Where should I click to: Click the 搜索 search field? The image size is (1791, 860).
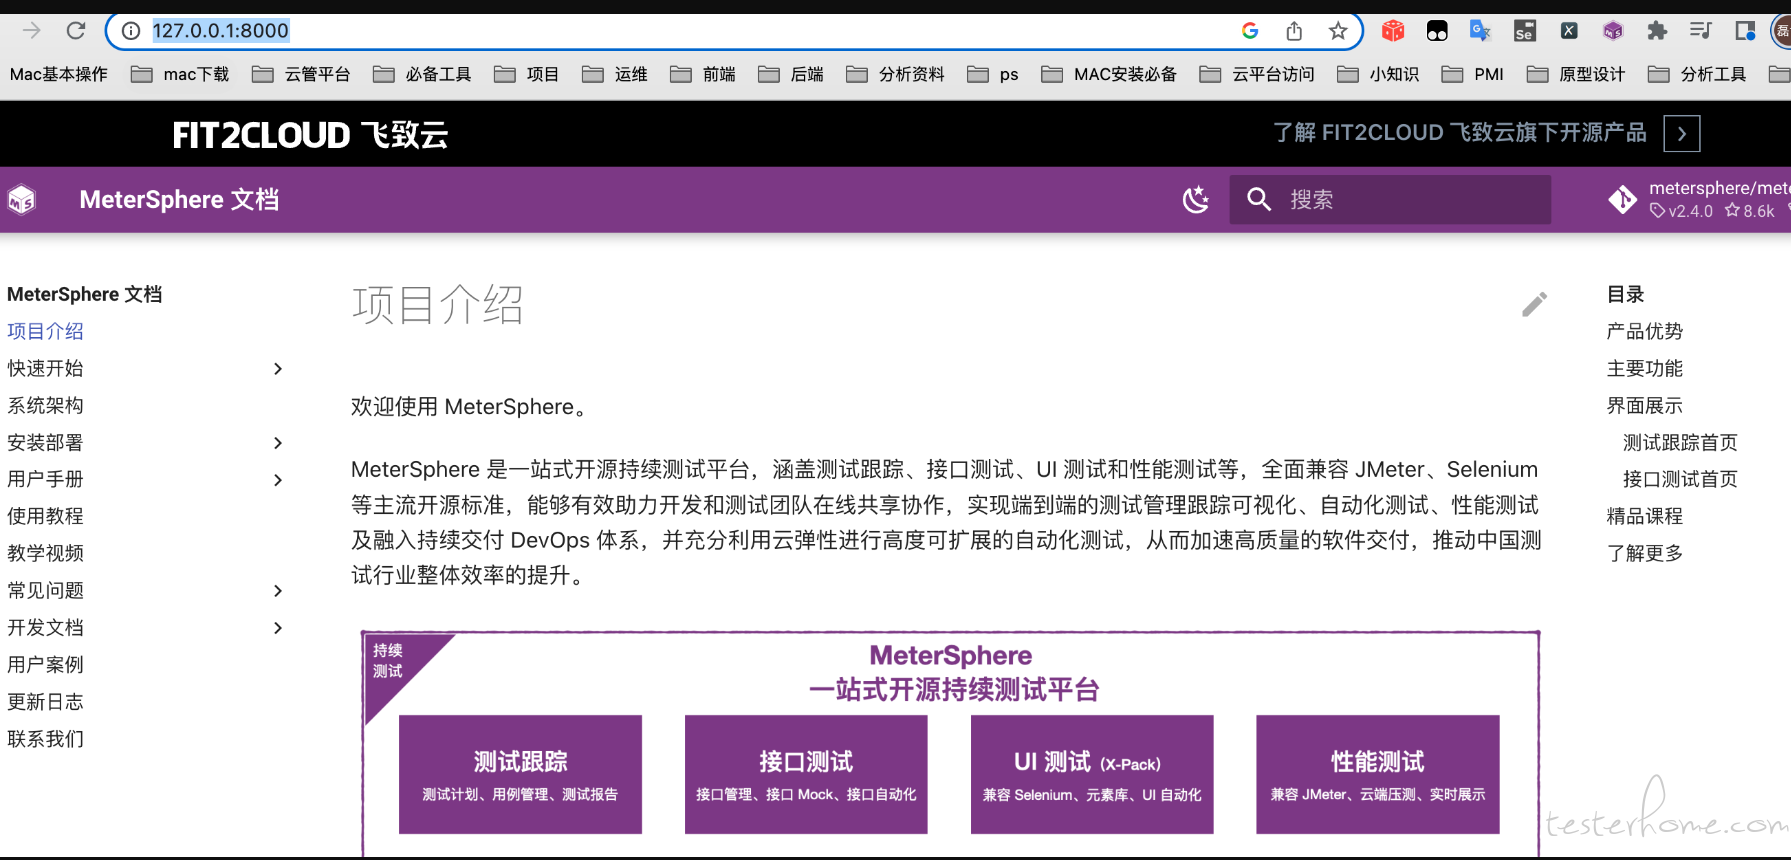point(1390,200)
